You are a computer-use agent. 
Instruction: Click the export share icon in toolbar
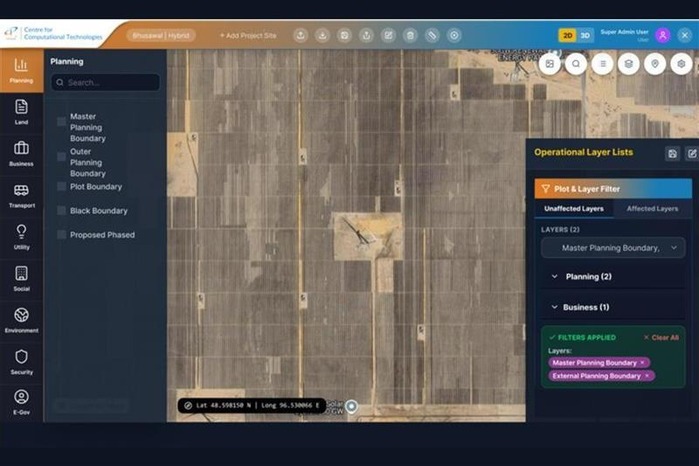point(366,35)
